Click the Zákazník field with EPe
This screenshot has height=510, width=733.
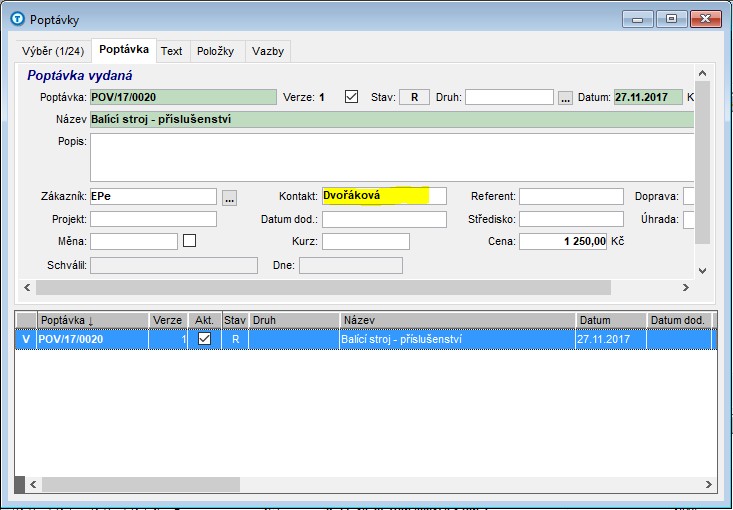pyautogui.click(x=153, y=196)
